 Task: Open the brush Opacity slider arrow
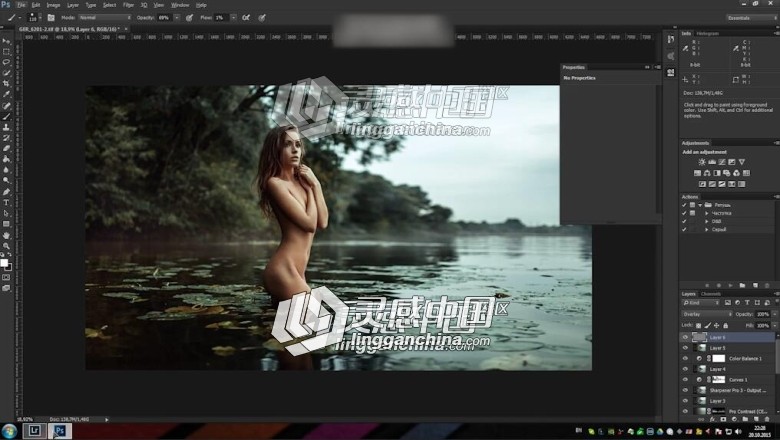(177, 17)
